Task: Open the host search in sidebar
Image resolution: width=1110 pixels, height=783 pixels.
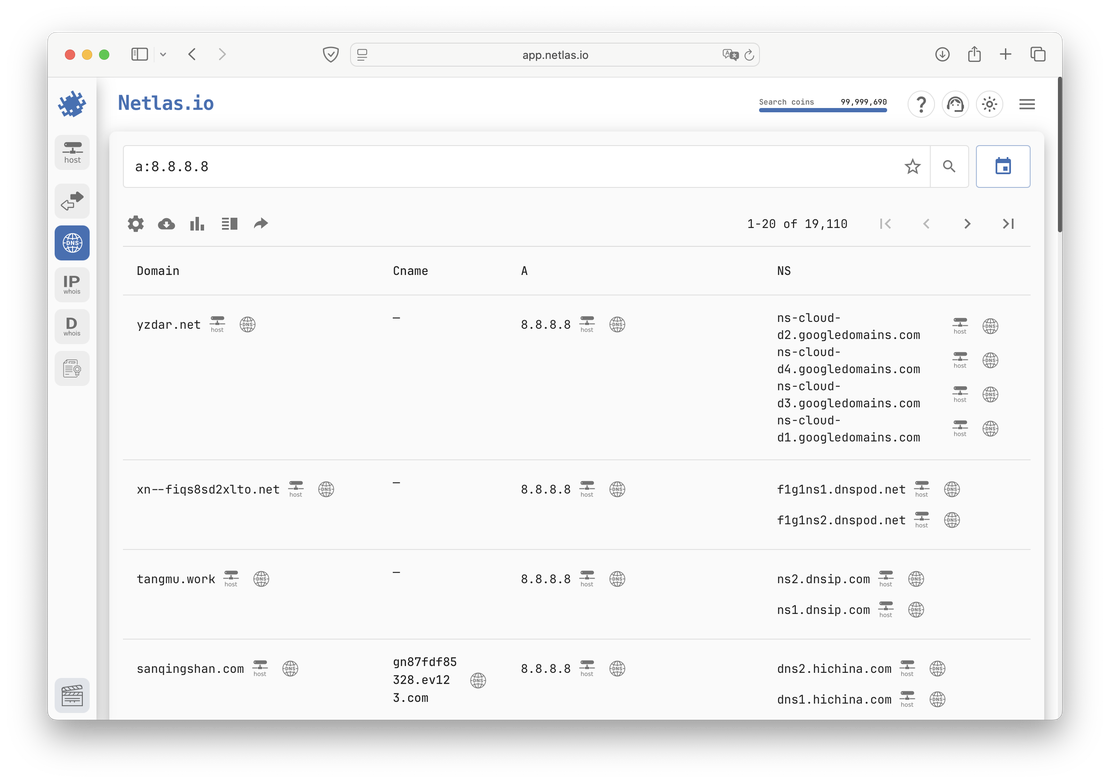Action: (72, 152)
